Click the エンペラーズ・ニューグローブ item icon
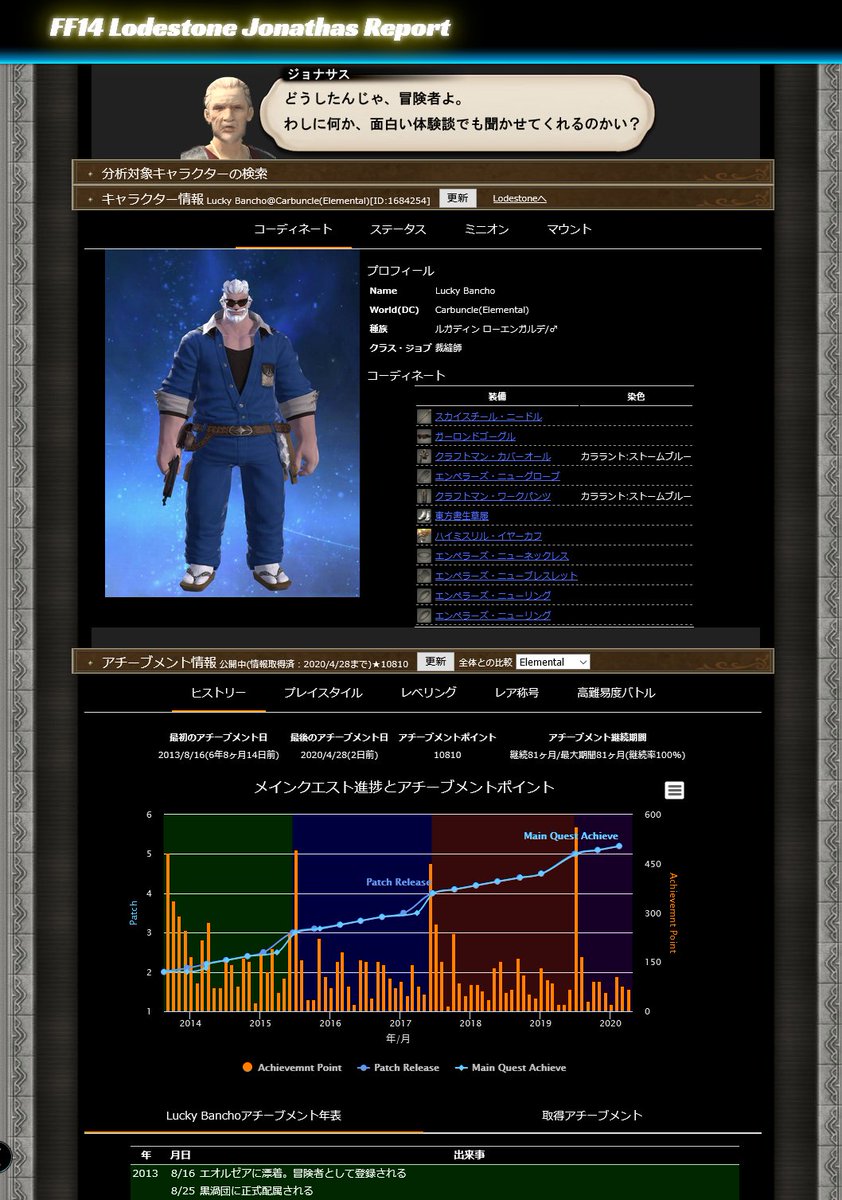Screen dimensions: 842x1200 pos(424,476)
